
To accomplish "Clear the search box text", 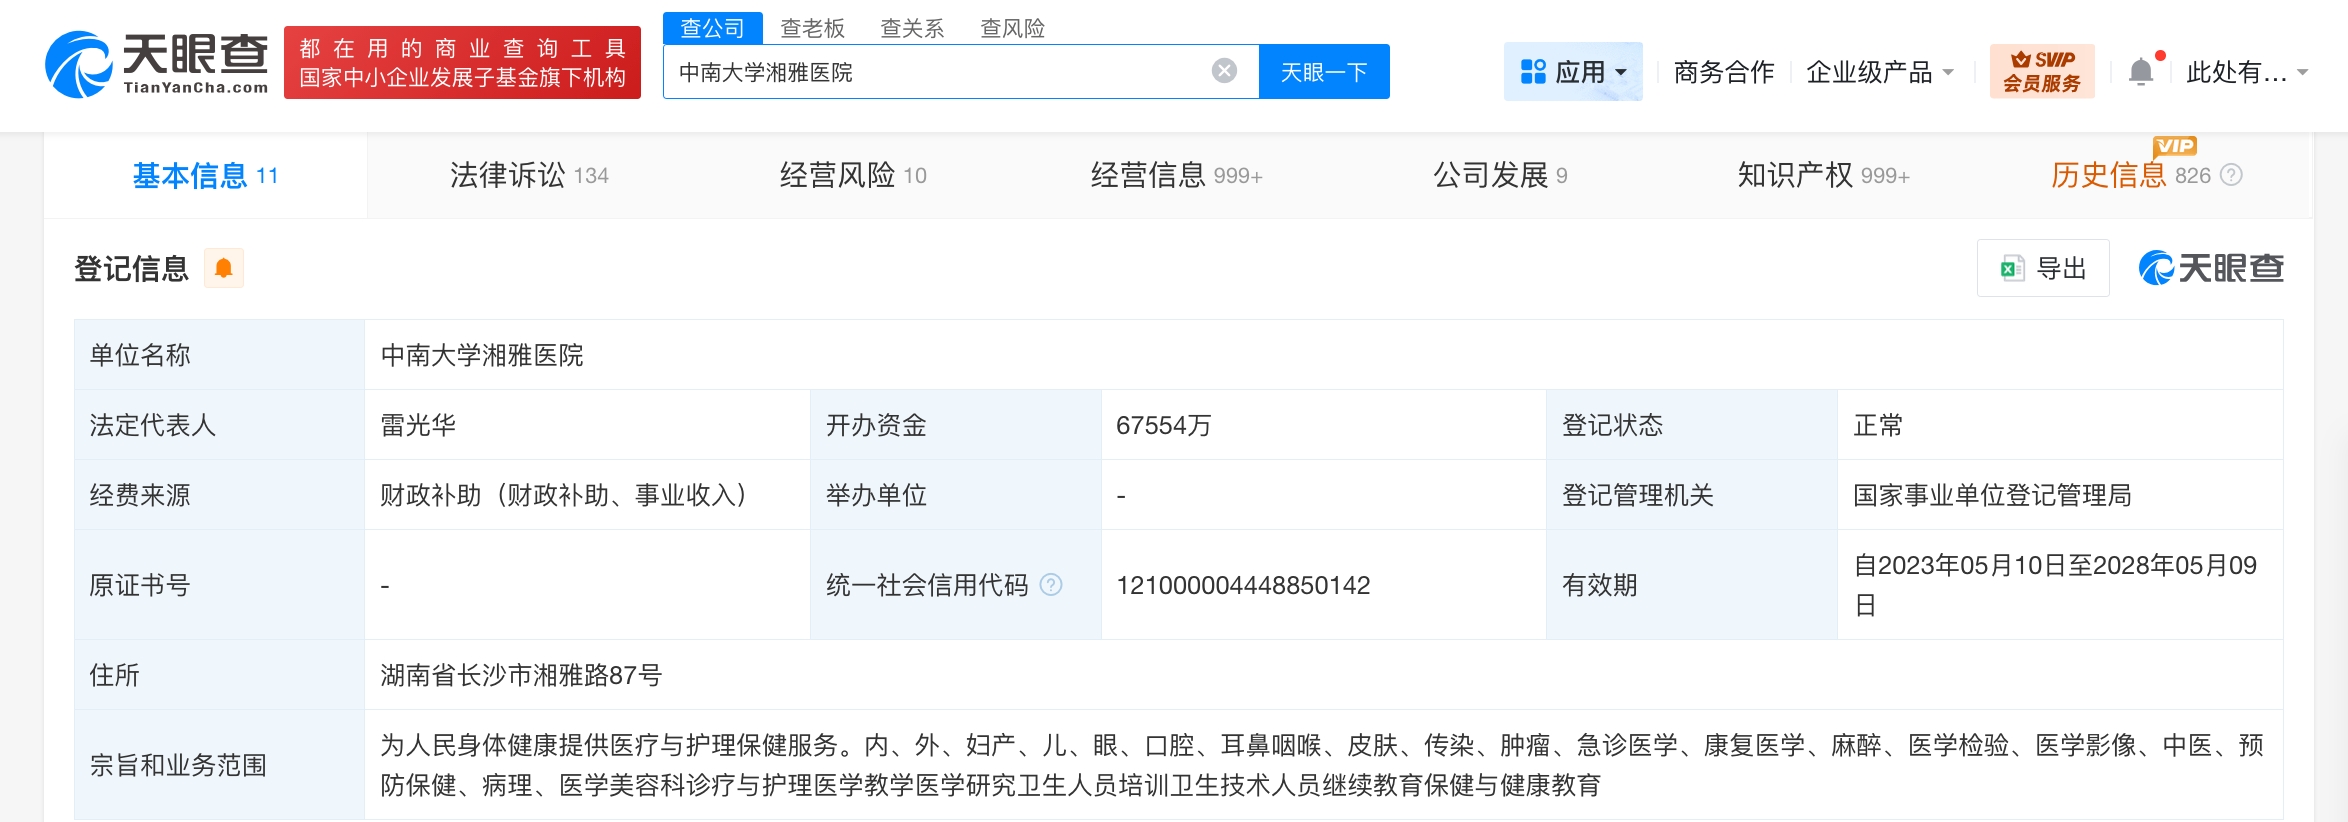I will coord(1223,71).
